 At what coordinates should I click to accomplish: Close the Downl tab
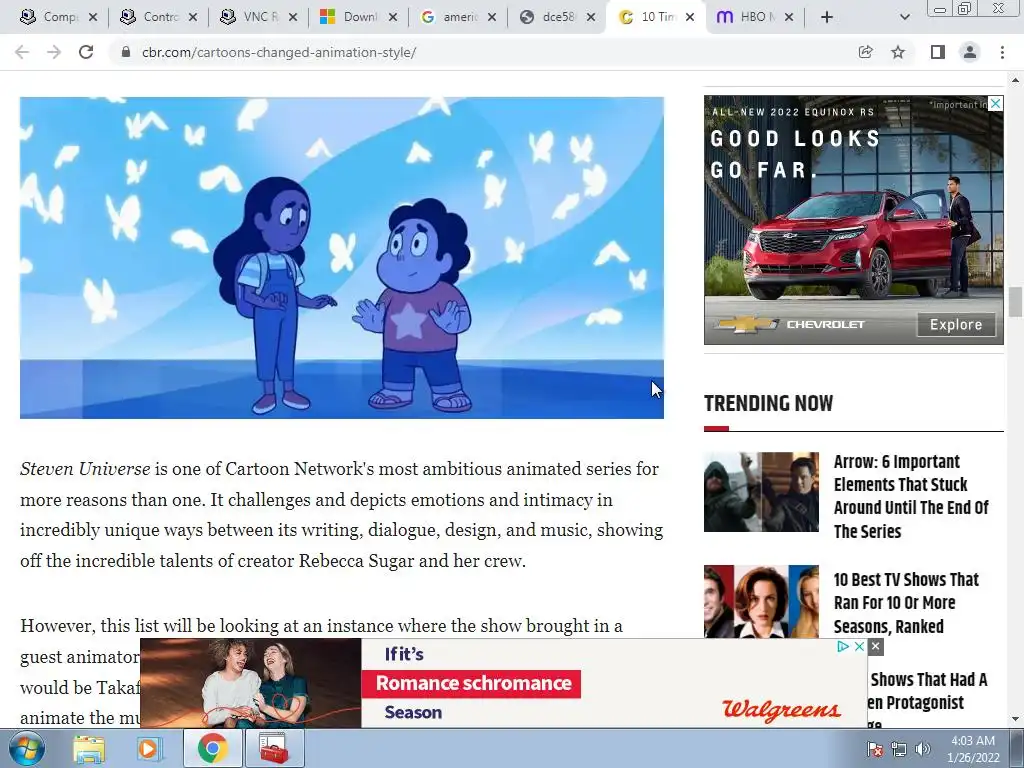coord(393,18)
